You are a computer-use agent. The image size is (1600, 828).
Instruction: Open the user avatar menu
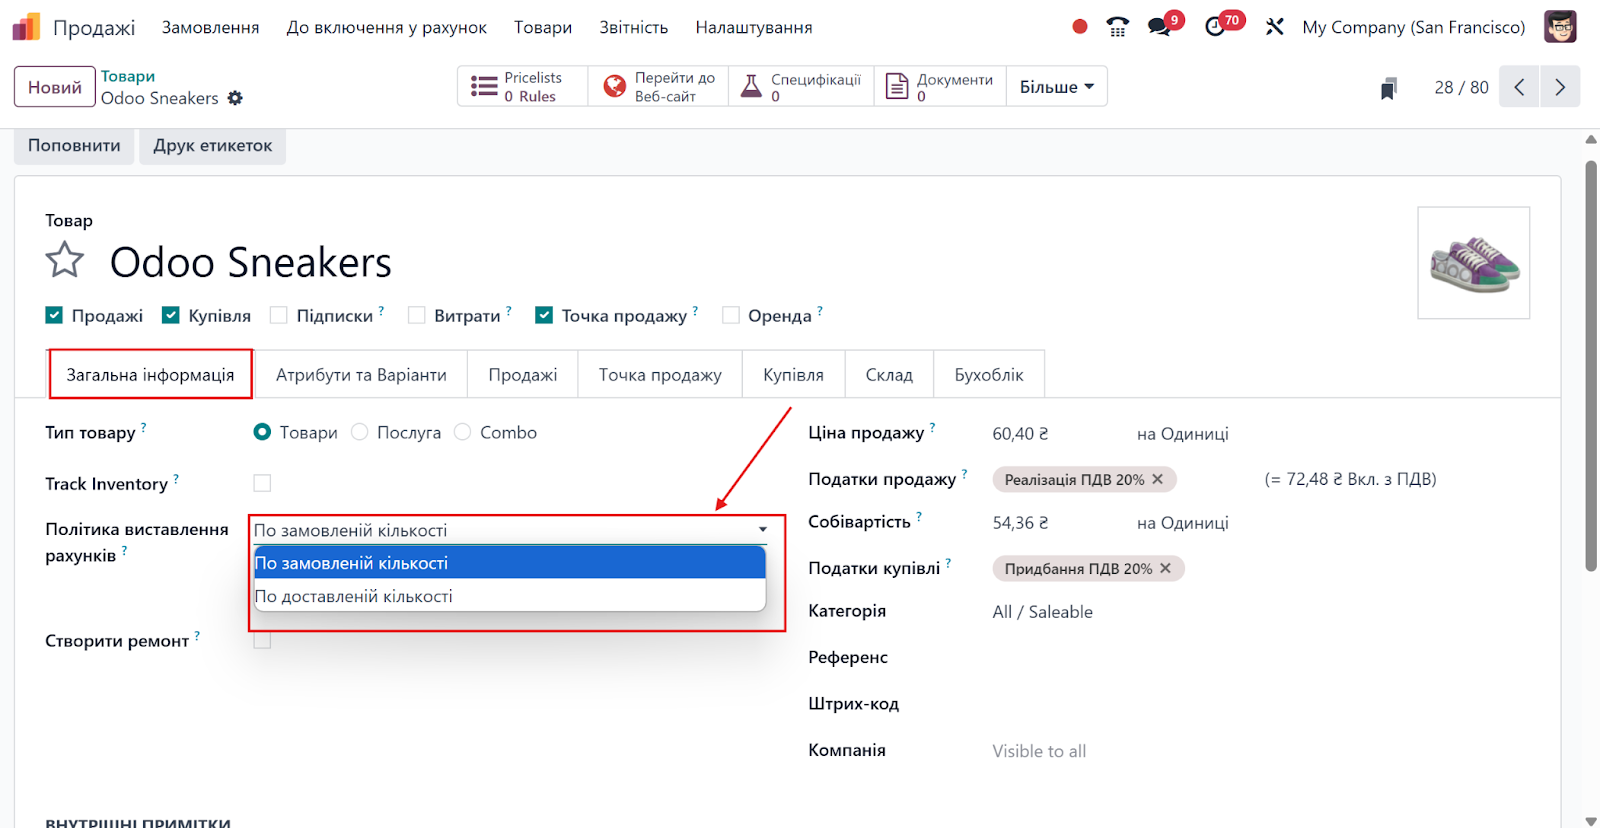point(1560,27)
